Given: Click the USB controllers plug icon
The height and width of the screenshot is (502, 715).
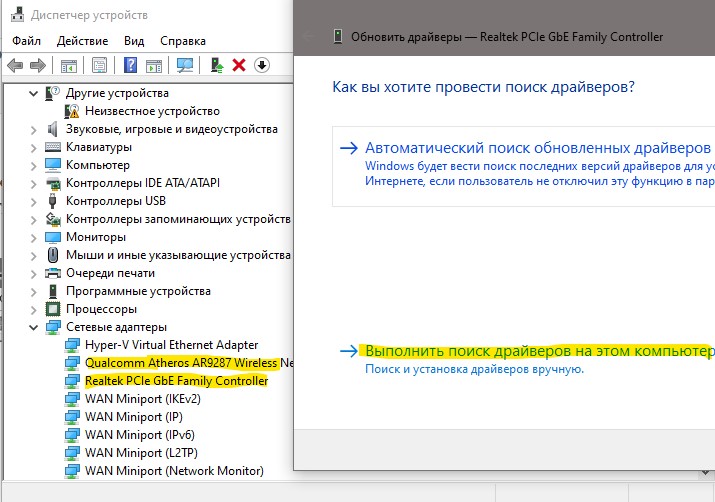Looking at the screenshot, I should (52, 201).
